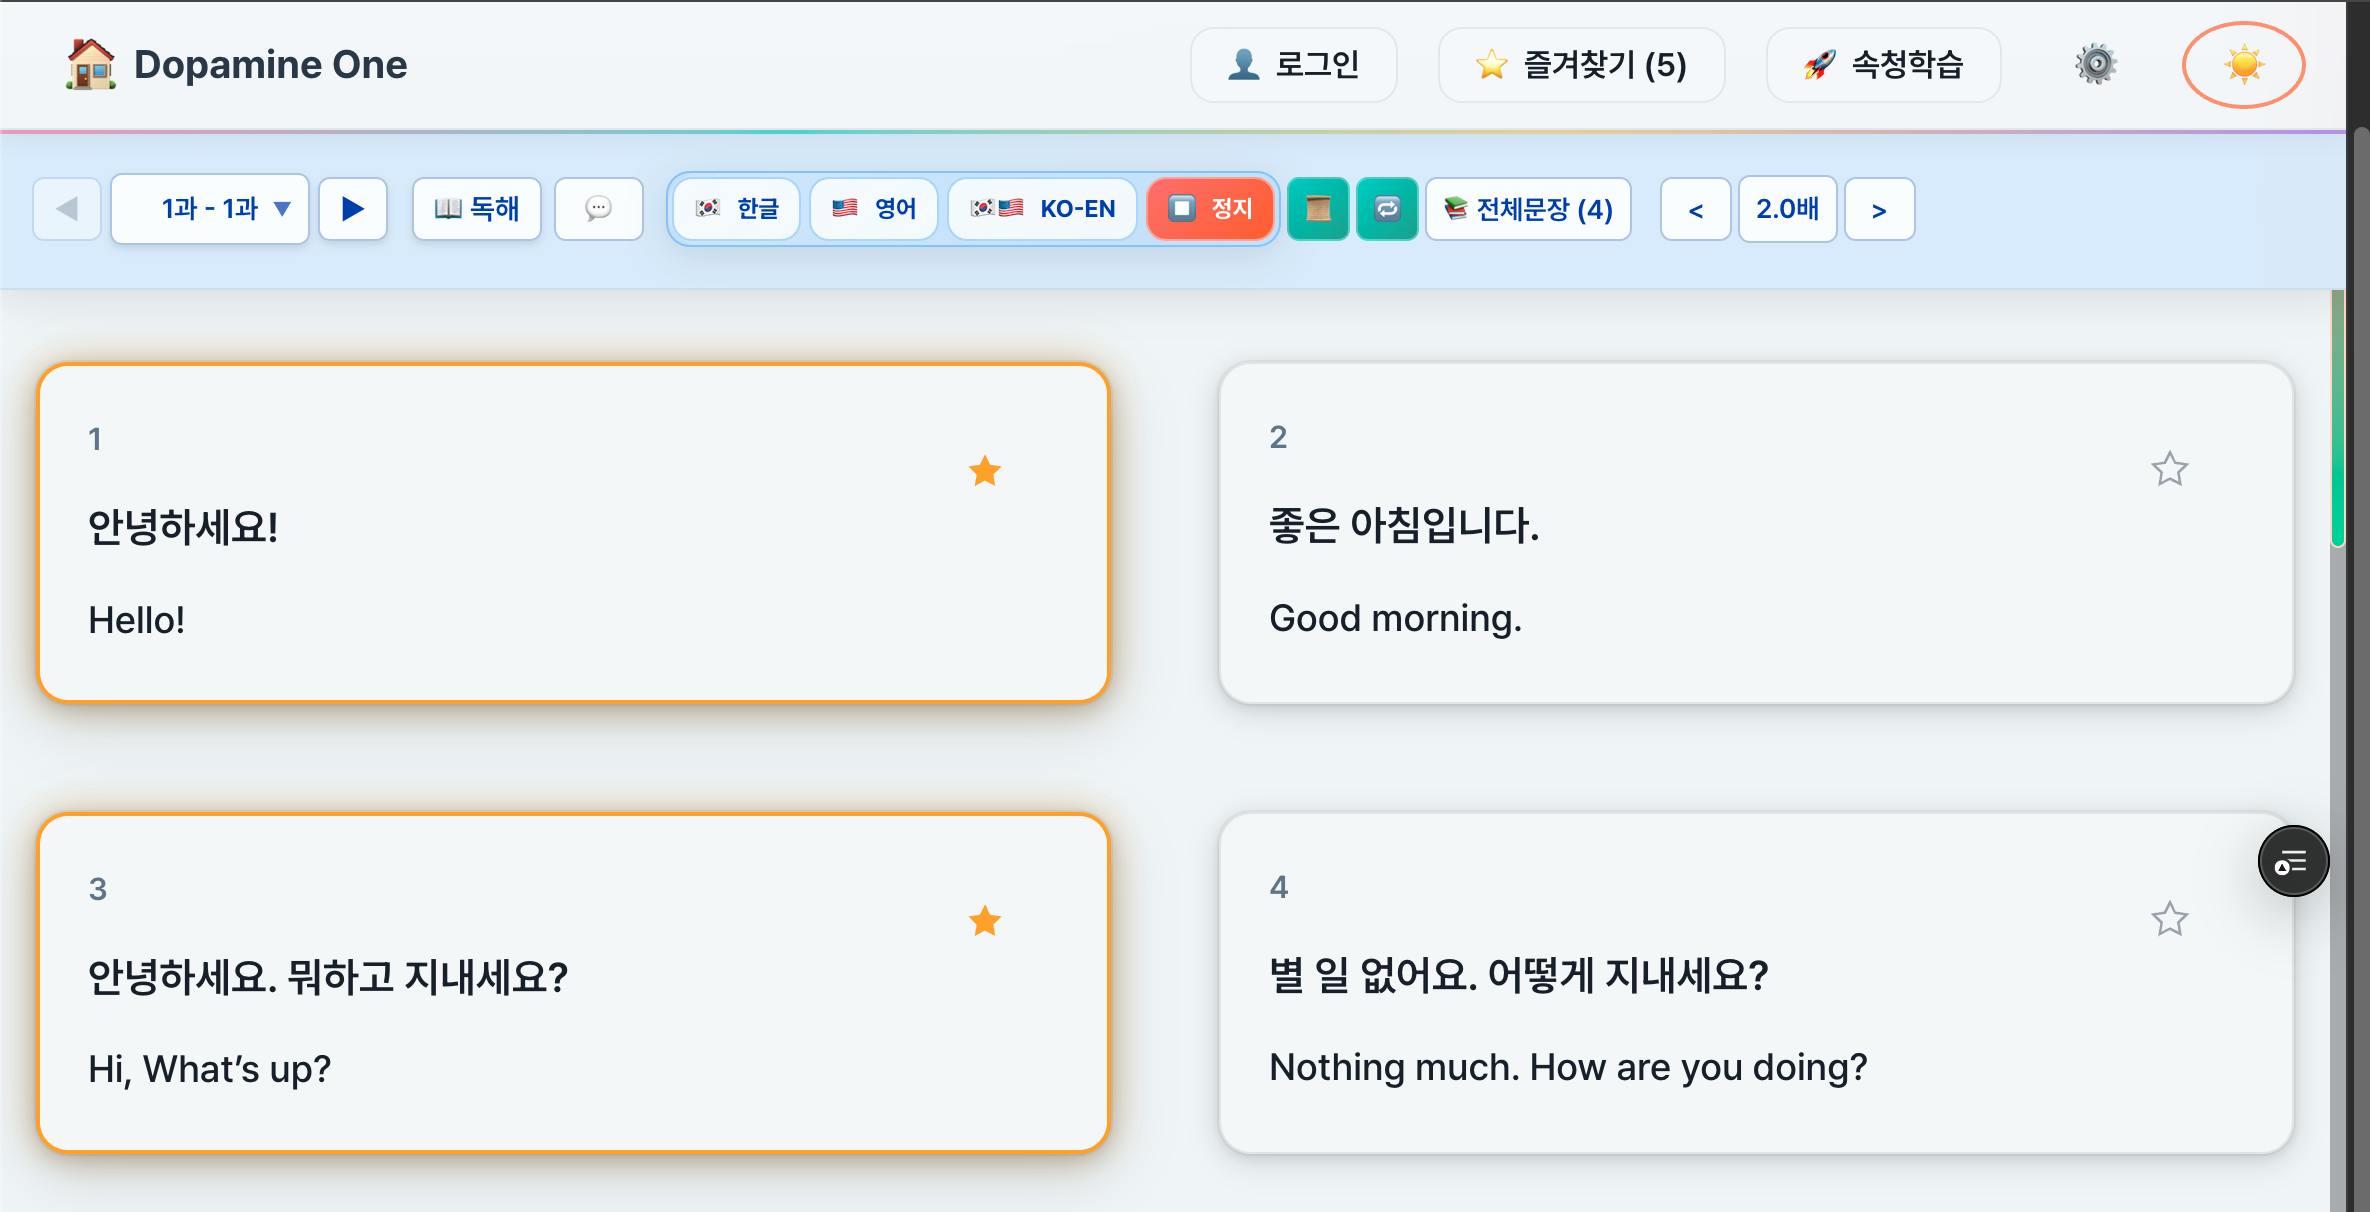Click the text 별 일 없어요. 어떻게 지내세요?

[1519, 975]
